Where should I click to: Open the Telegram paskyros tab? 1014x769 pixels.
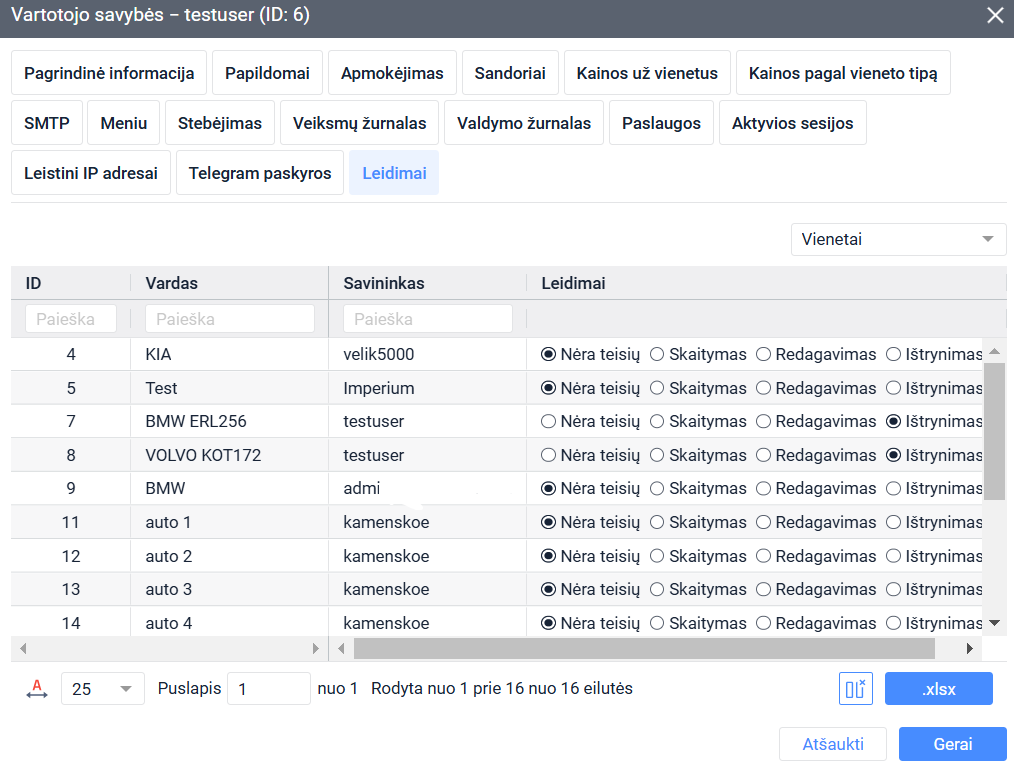click(260, 173)
